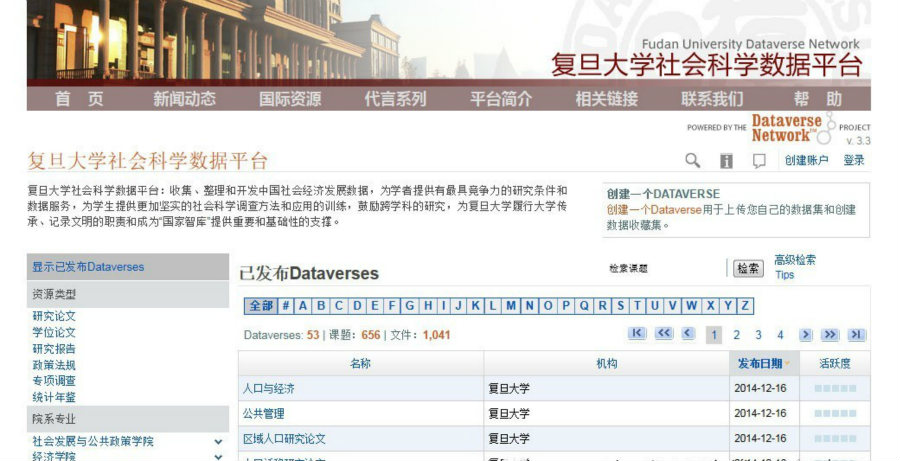Filter by 研究论文 resource type
This screenshot has height=461, width=900.
54,316
